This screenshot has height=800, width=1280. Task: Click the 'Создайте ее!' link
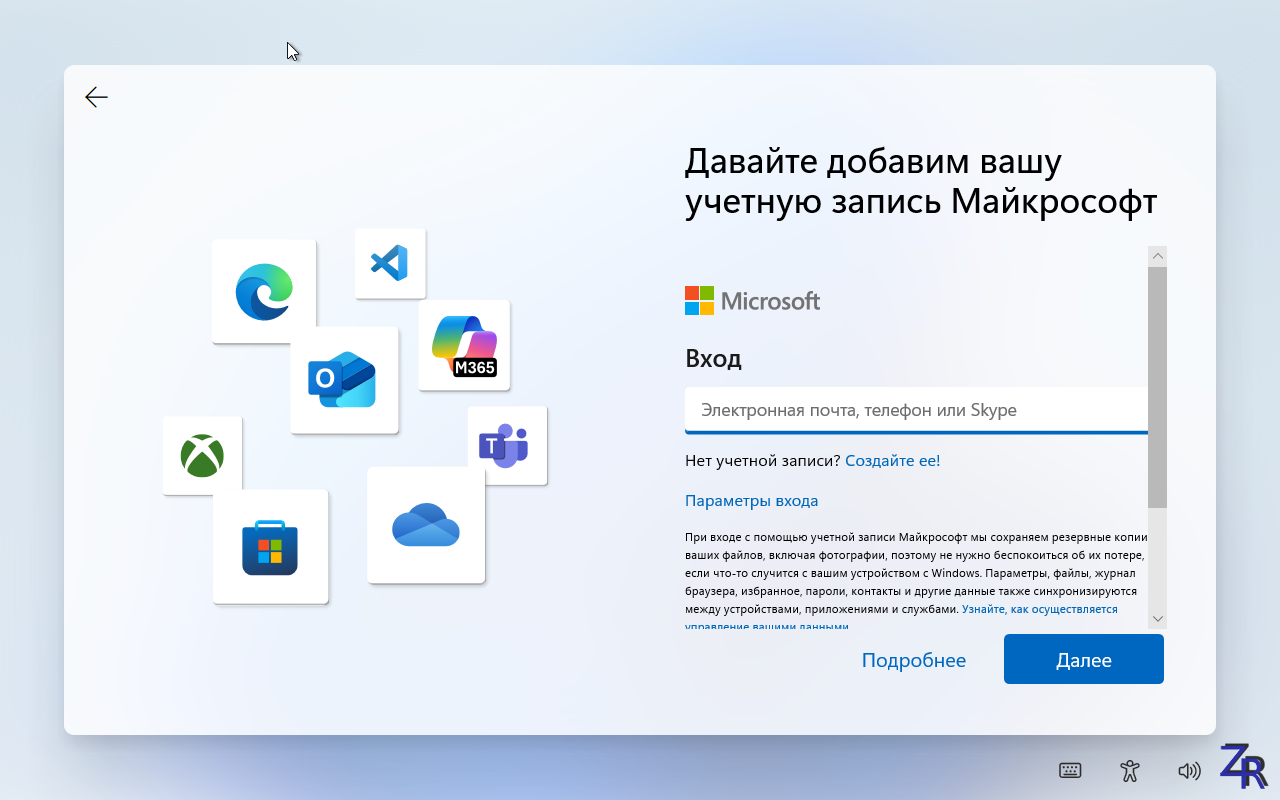click(x=892, y=460)
